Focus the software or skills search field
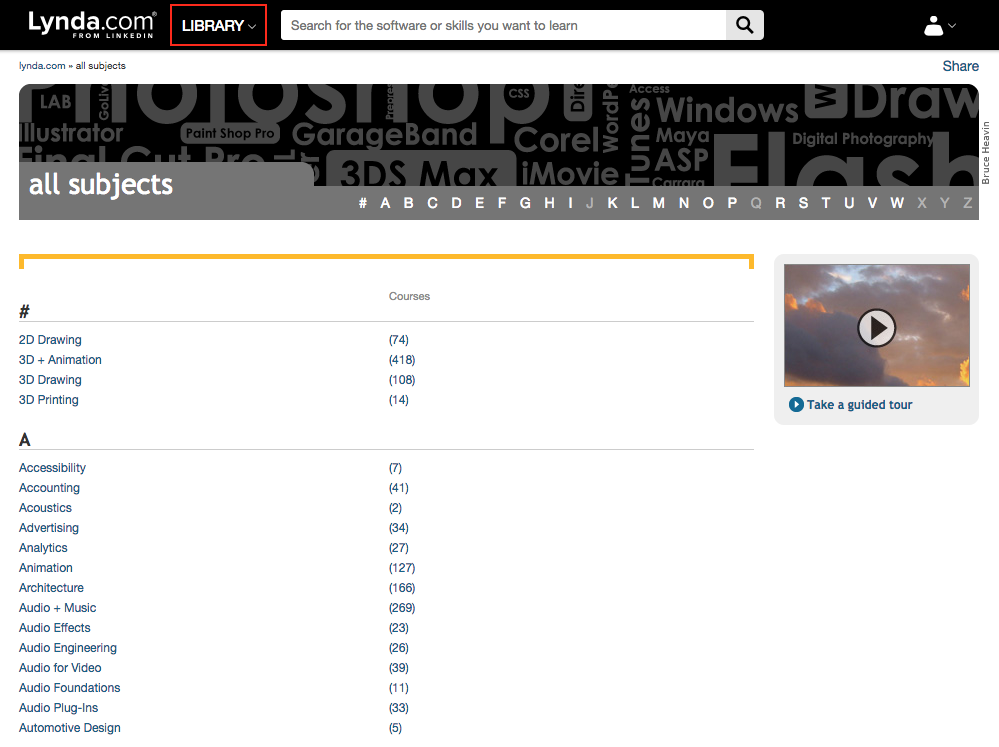 tap(503, 25)
